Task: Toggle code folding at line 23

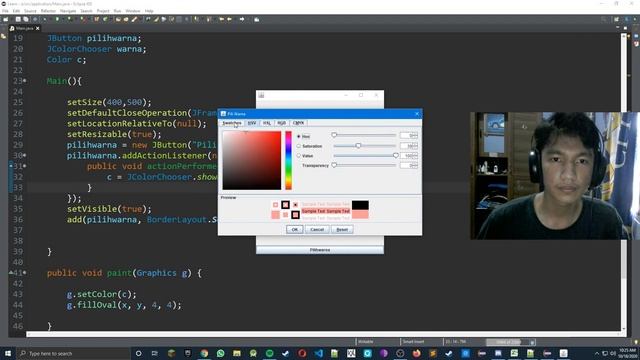Action: coord(25,81)
